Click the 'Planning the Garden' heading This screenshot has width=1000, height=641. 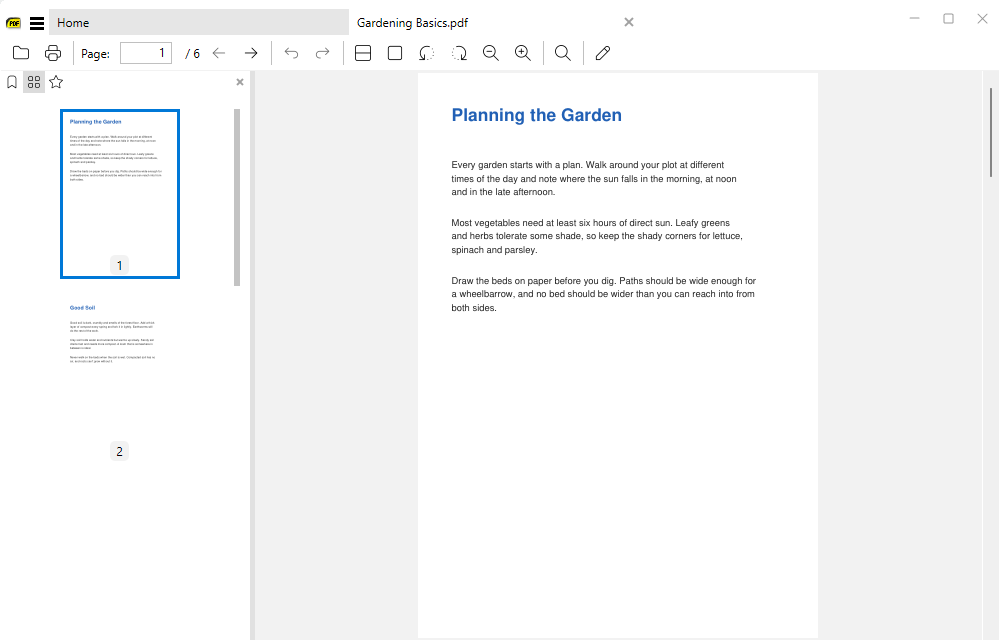coord(536,115)
